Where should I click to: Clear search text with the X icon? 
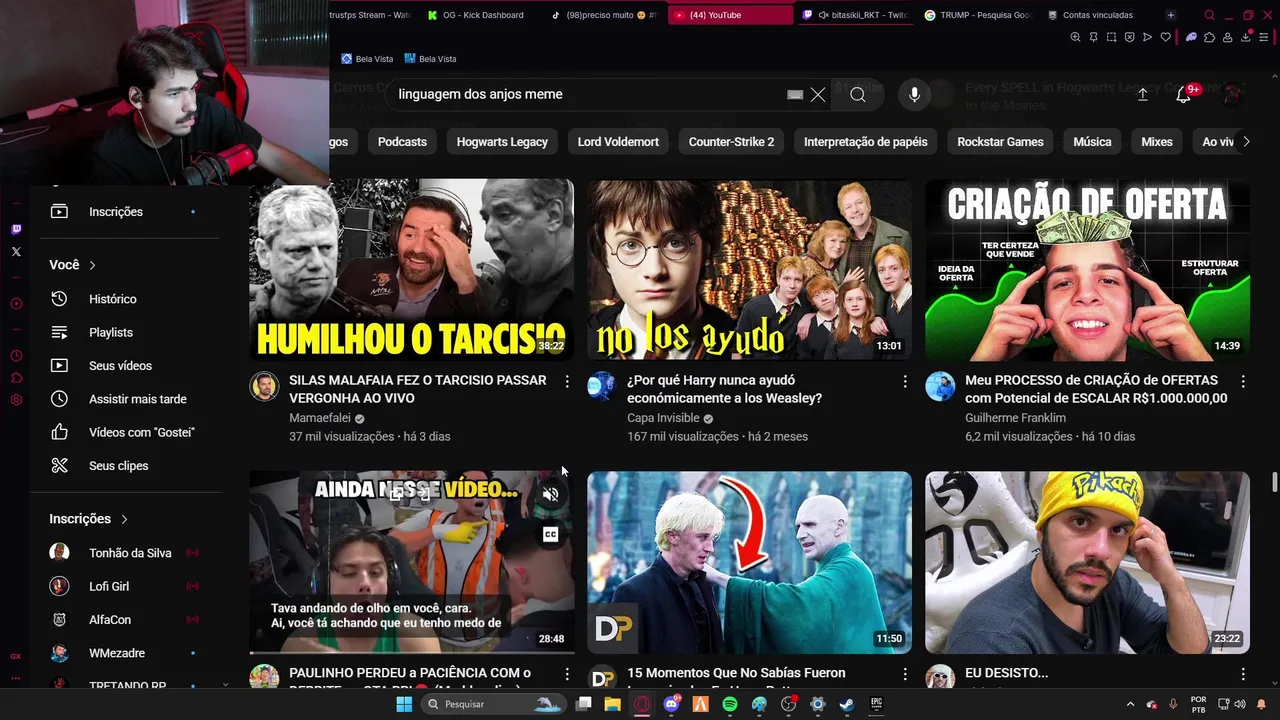(x=818, y=94)
